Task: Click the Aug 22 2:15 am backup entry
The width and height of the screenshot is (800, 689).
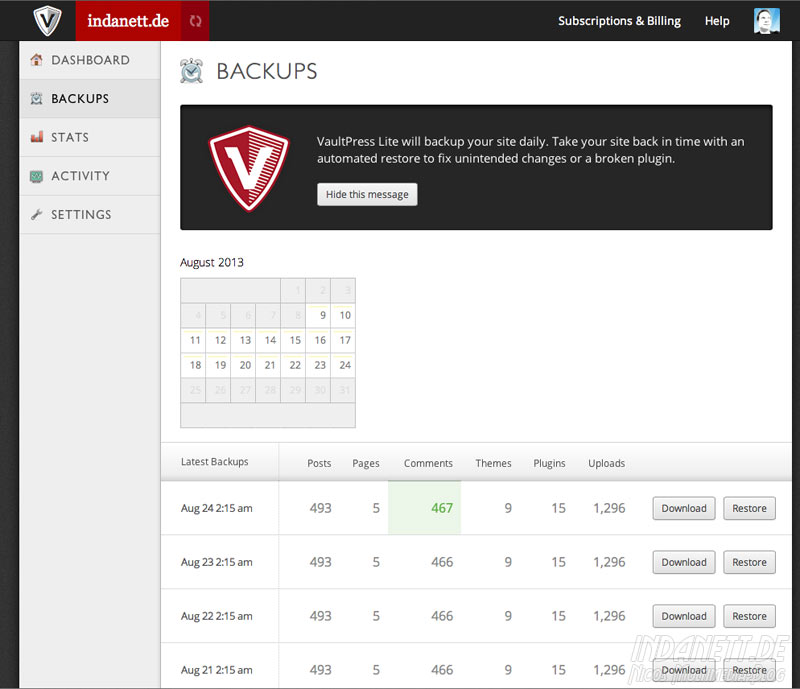Action: click(x=216, y=617)
